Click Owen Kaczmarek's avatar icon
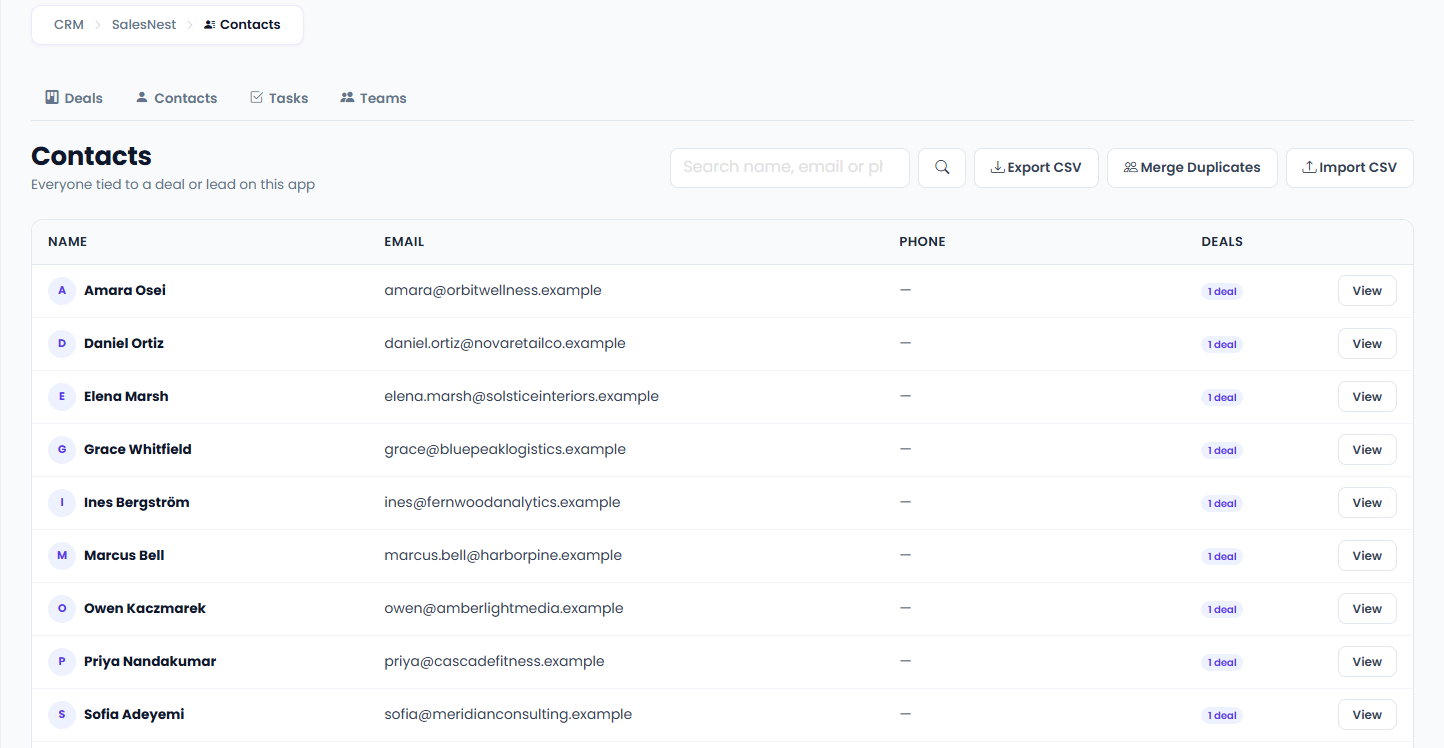 coord(62,609)
